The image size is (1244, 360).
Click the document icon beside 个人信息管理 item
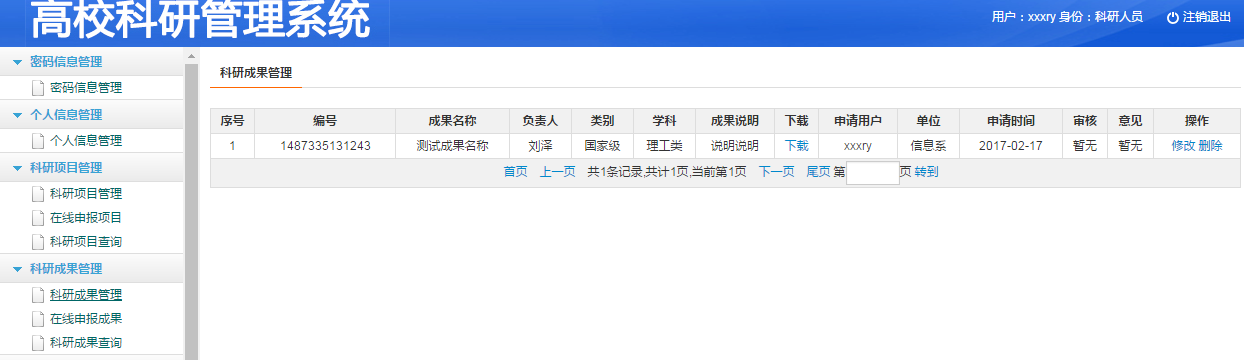38,141
